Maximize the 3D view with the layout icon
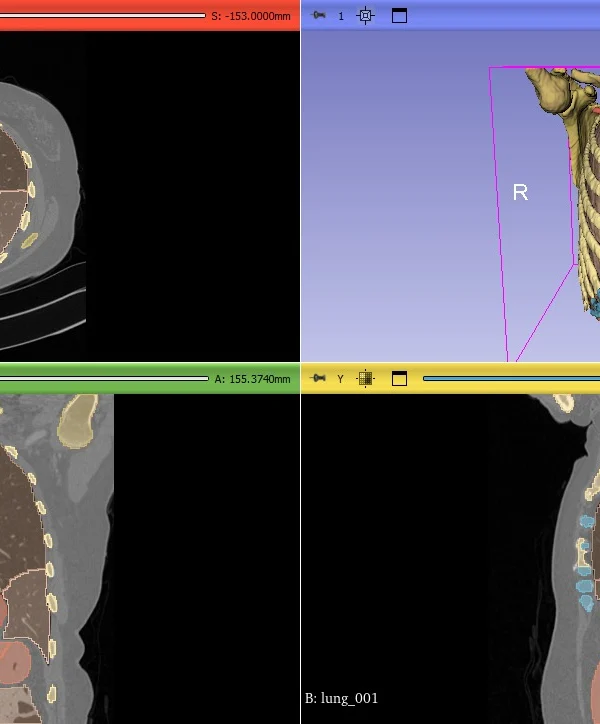The width and height of the screenshot is (600, 724). pyautogui.click(x=400, y=16)
